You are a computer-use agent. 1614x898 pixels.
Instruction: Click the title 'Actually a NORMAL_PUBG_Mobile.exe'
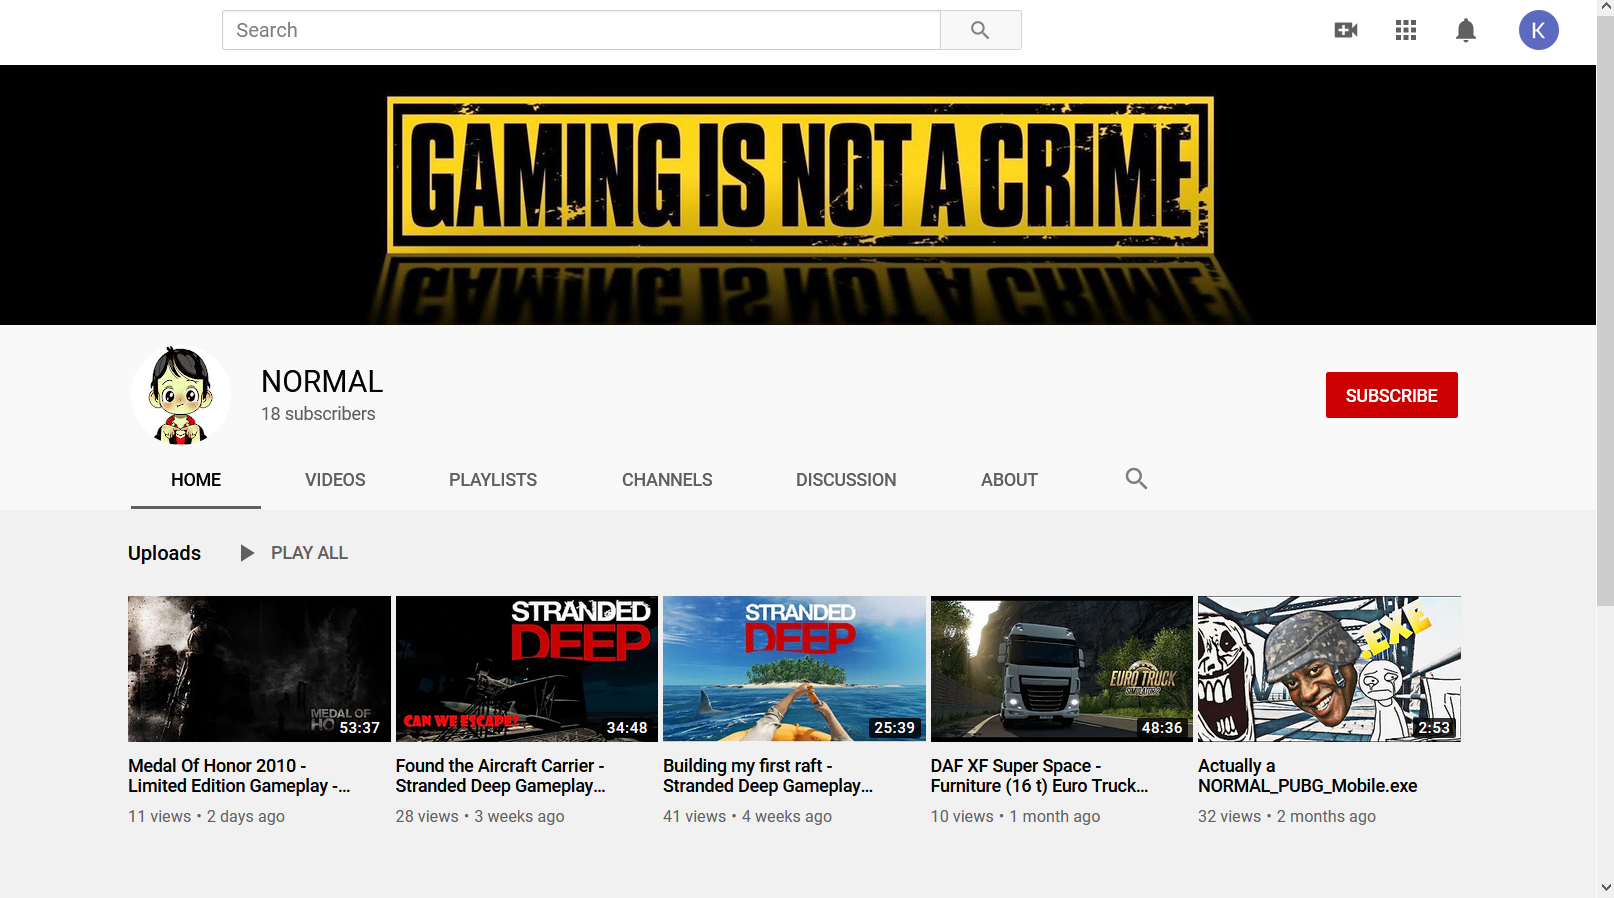(1308, 776)
